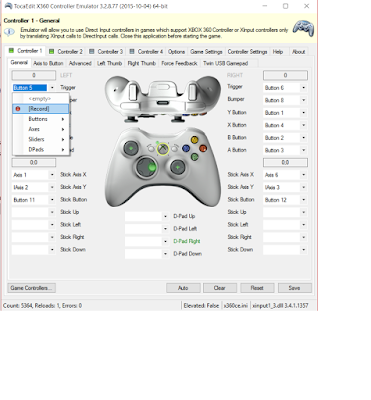The image size is (371, 400).
Task: Open the A Button dropdown
Action: tap(285, 150)
